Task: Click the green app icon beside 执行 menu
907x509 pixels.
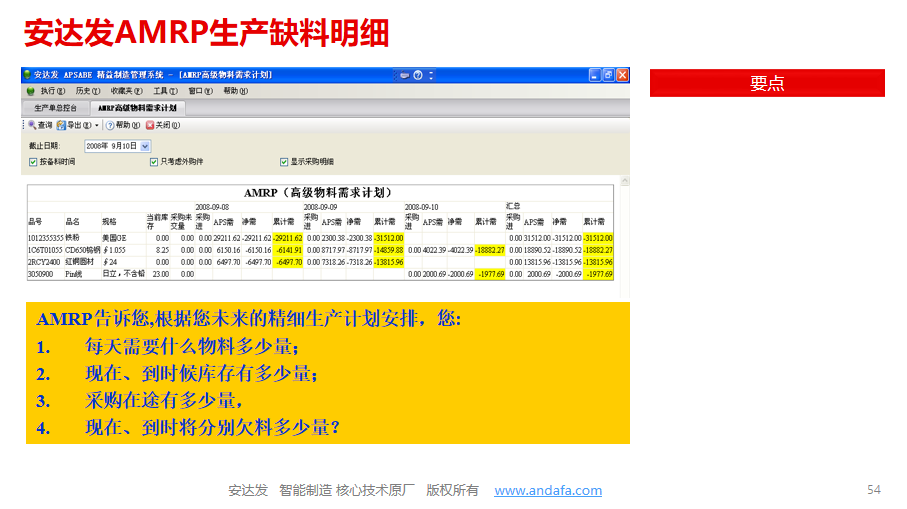Action: coord(31,91)
